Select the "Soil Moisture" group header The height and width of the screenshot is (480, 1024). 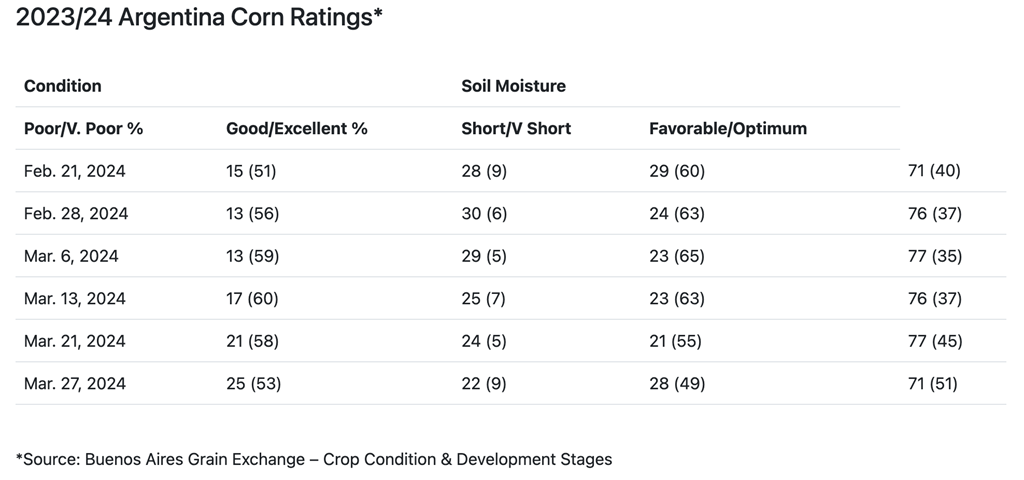pos(513,86)
